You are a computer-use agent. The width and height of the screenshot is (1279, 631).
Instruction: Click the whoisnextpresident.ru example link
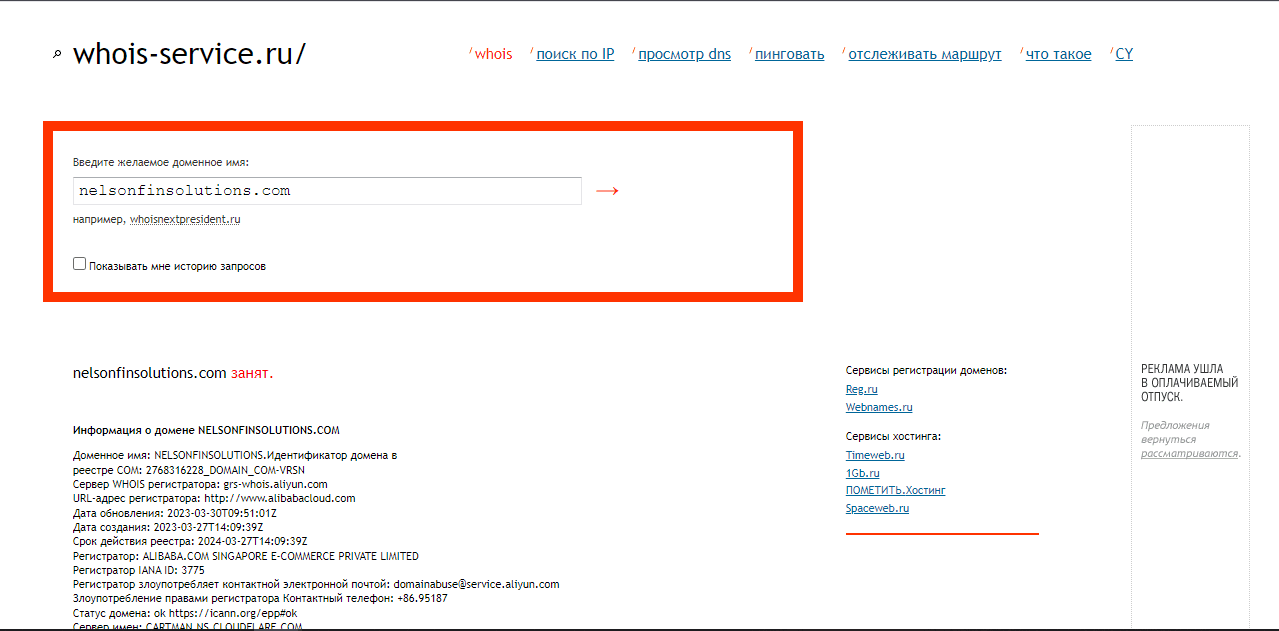(x=185, y=219)
